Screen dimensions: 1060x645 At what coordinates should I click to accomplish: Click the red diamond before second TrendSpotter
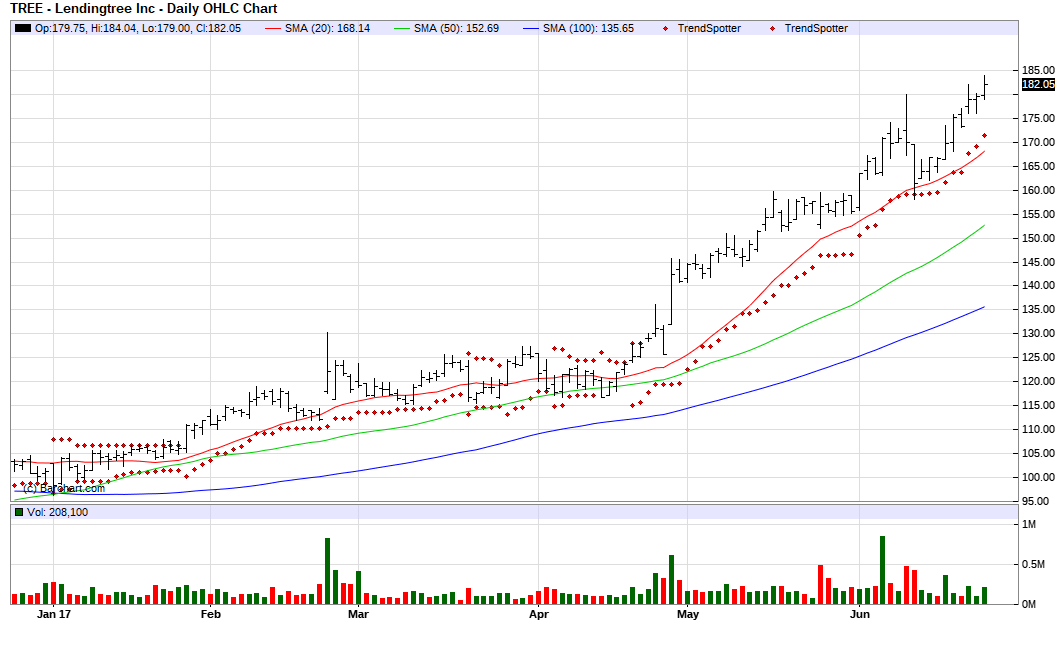pos(773,28)
